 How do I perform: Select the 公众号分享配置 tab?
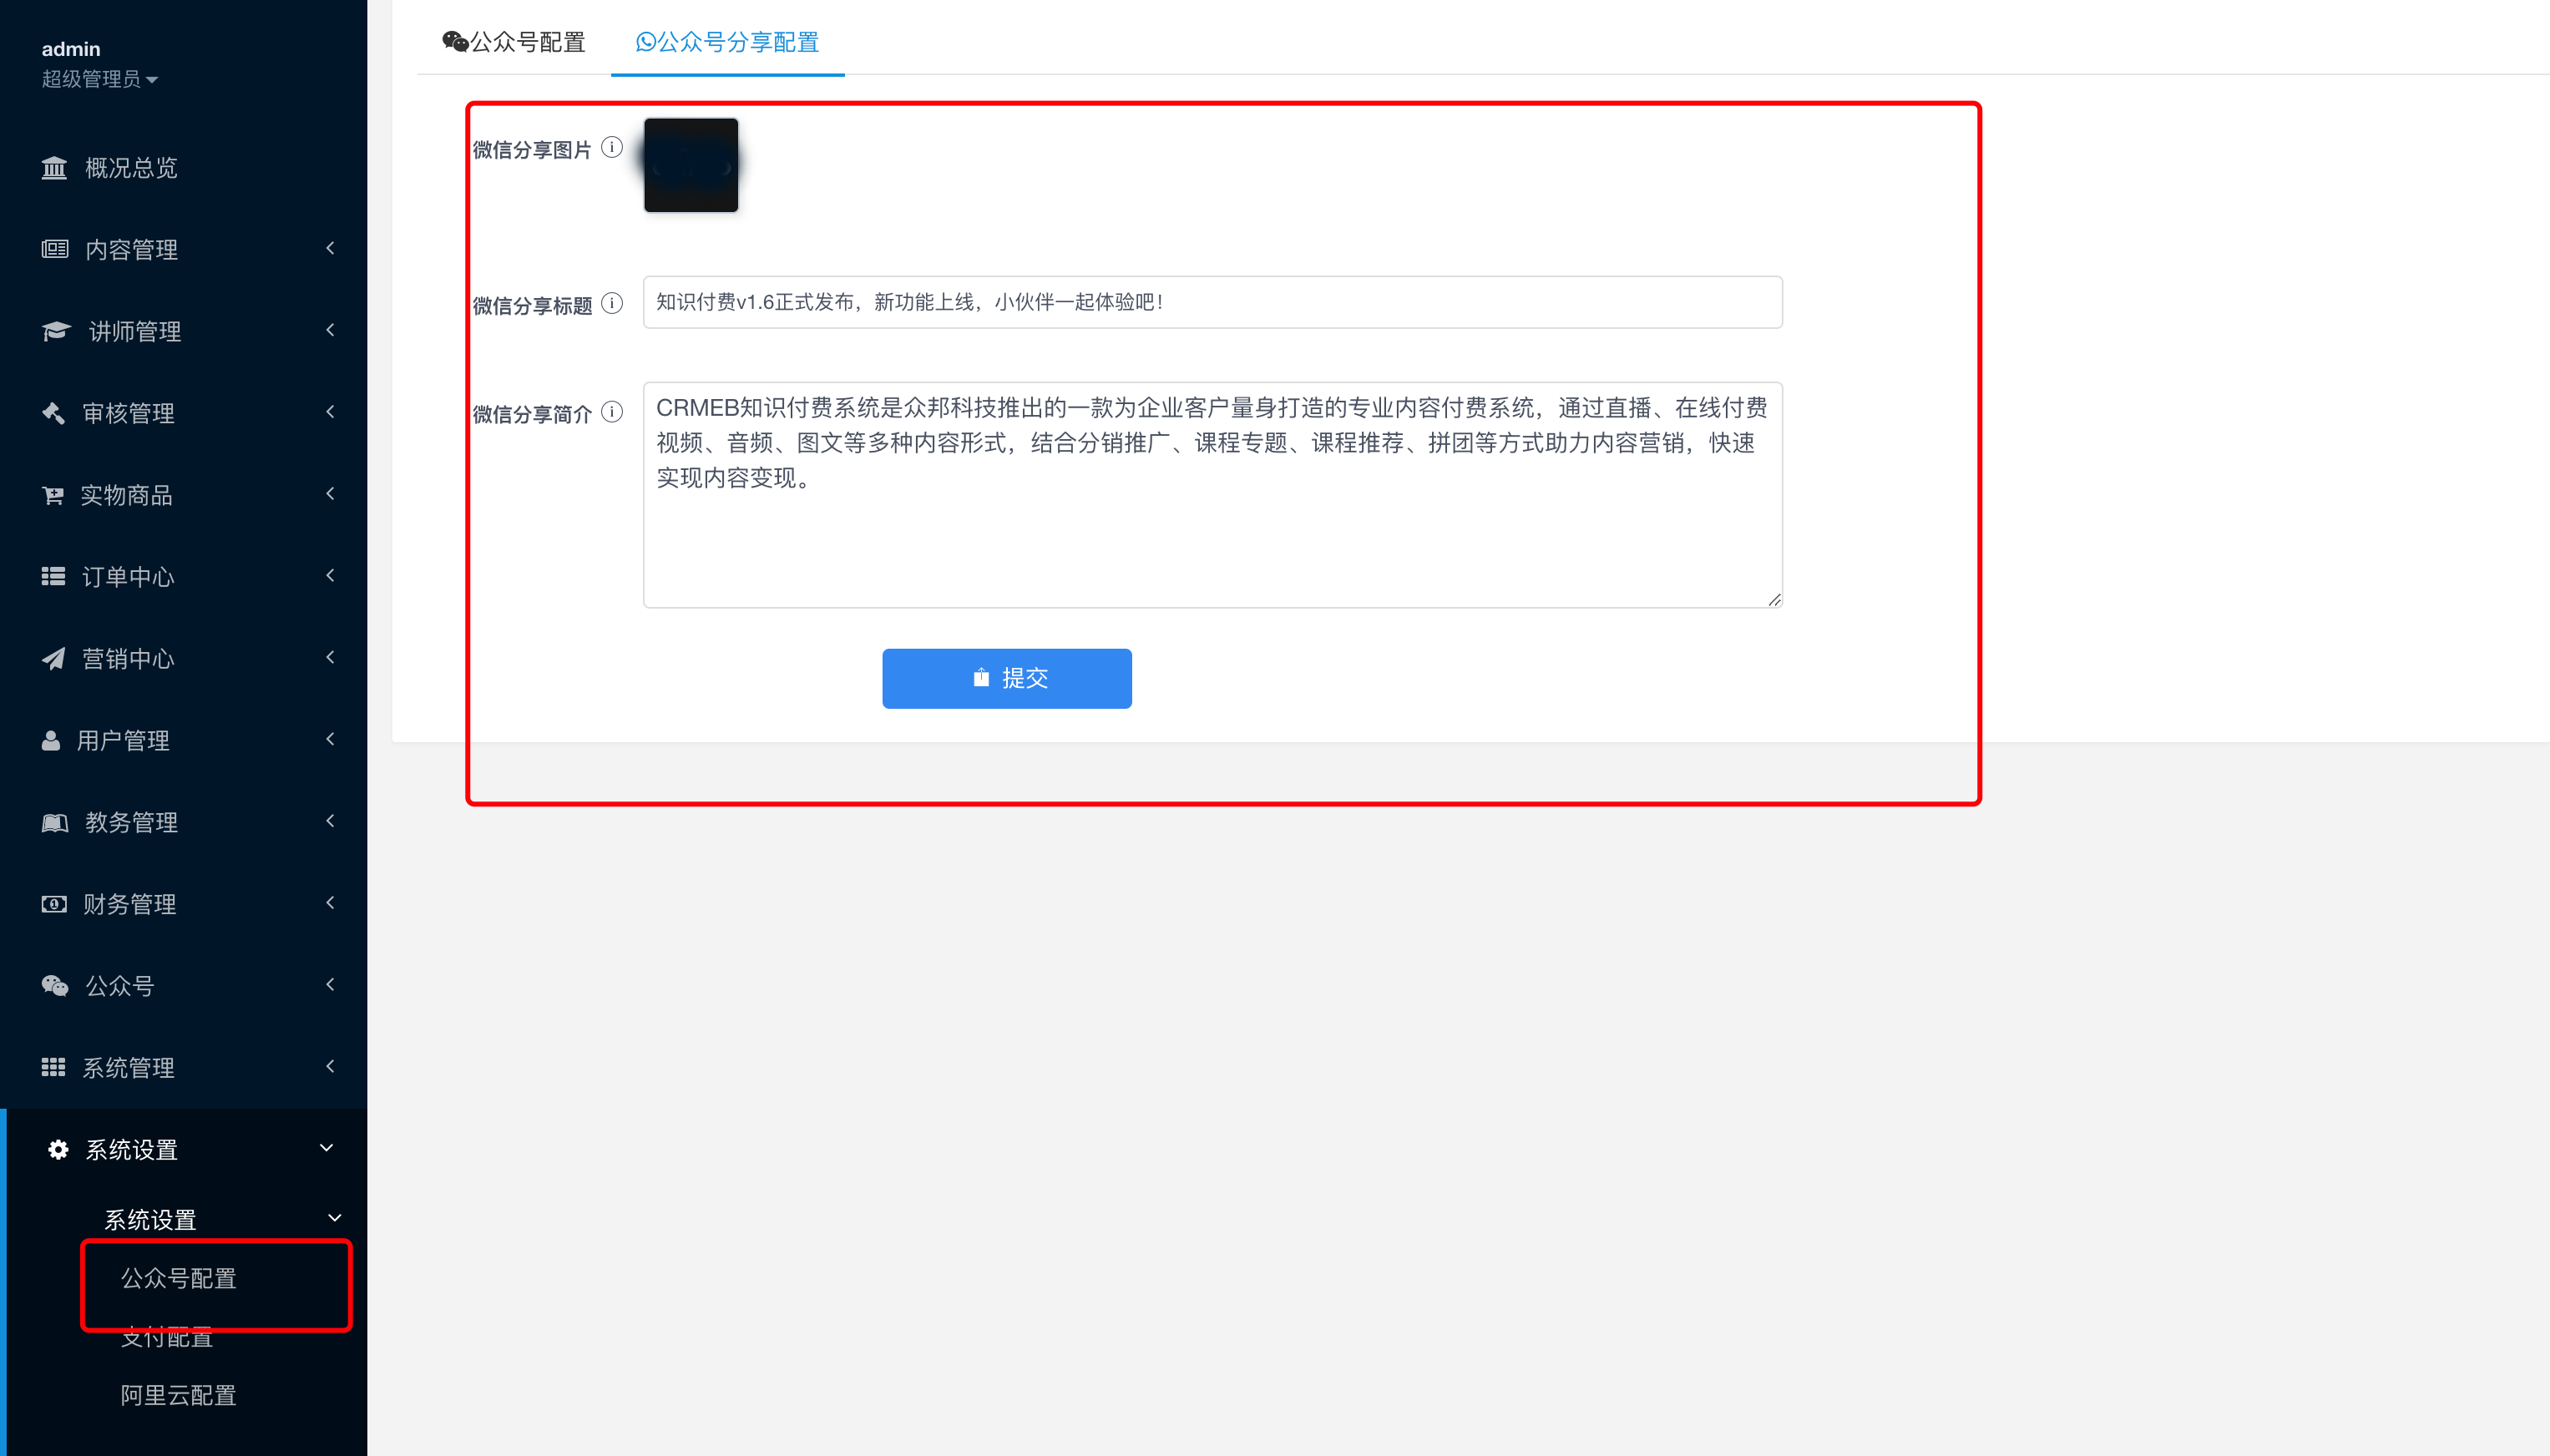[x=728, y=41]
